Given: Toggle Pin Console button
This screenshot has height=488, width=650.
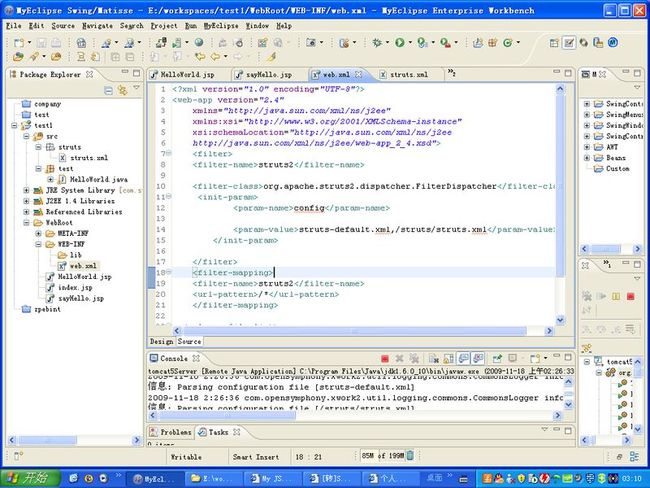Looking at the screenshot, I should [497, 359].
